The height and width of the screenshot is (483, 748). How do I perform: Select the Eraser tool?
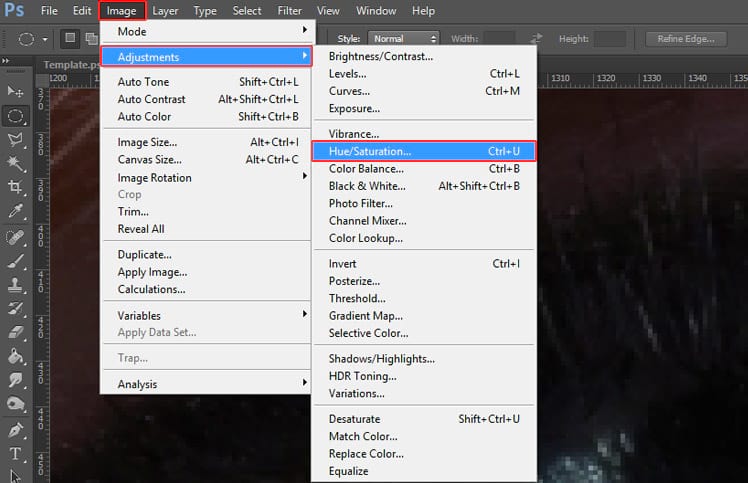(x=15, y=332)
